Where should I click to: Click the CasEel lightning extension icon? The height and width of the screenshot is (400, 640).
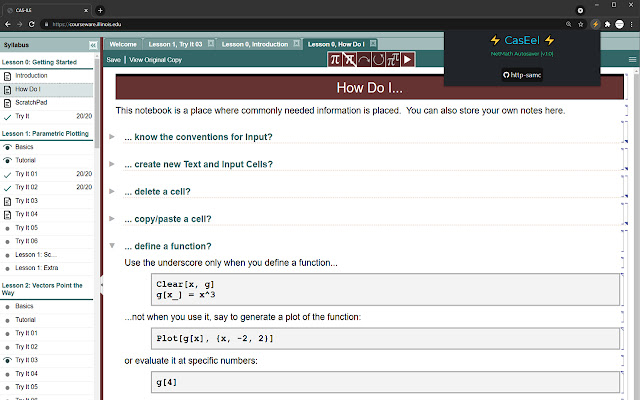click(596, 22)
